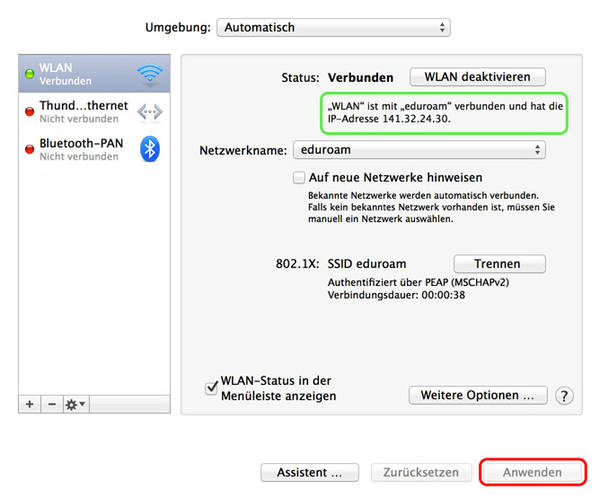Toggle WLAN-Status in der Menüleiste anzeigen
Screen dimensions: 600x499
(211, 388)
